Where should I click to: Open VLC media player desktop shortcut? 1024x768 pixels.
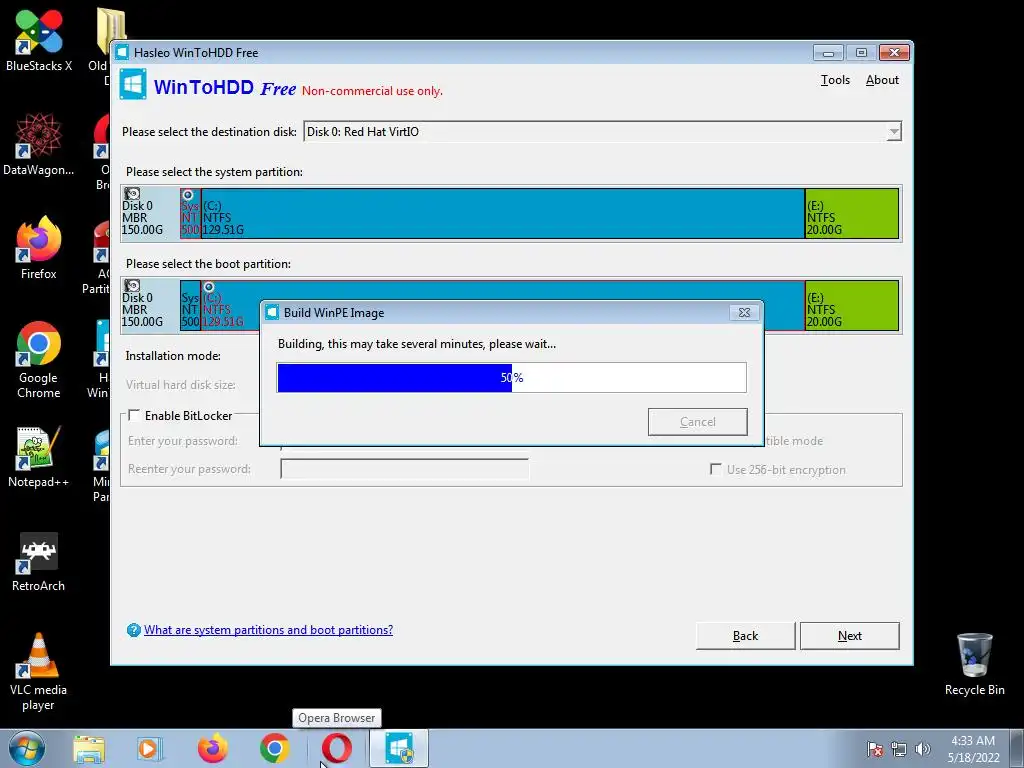(39, 671)
